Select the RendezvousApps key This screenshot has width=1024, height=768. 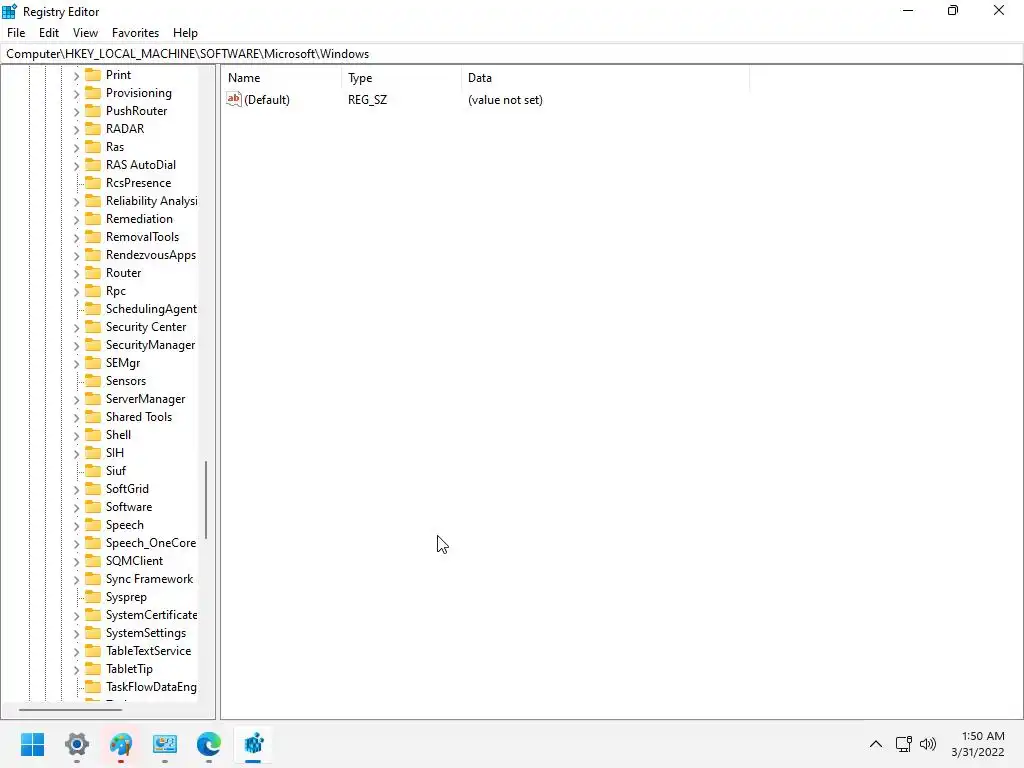coord(151,255)
